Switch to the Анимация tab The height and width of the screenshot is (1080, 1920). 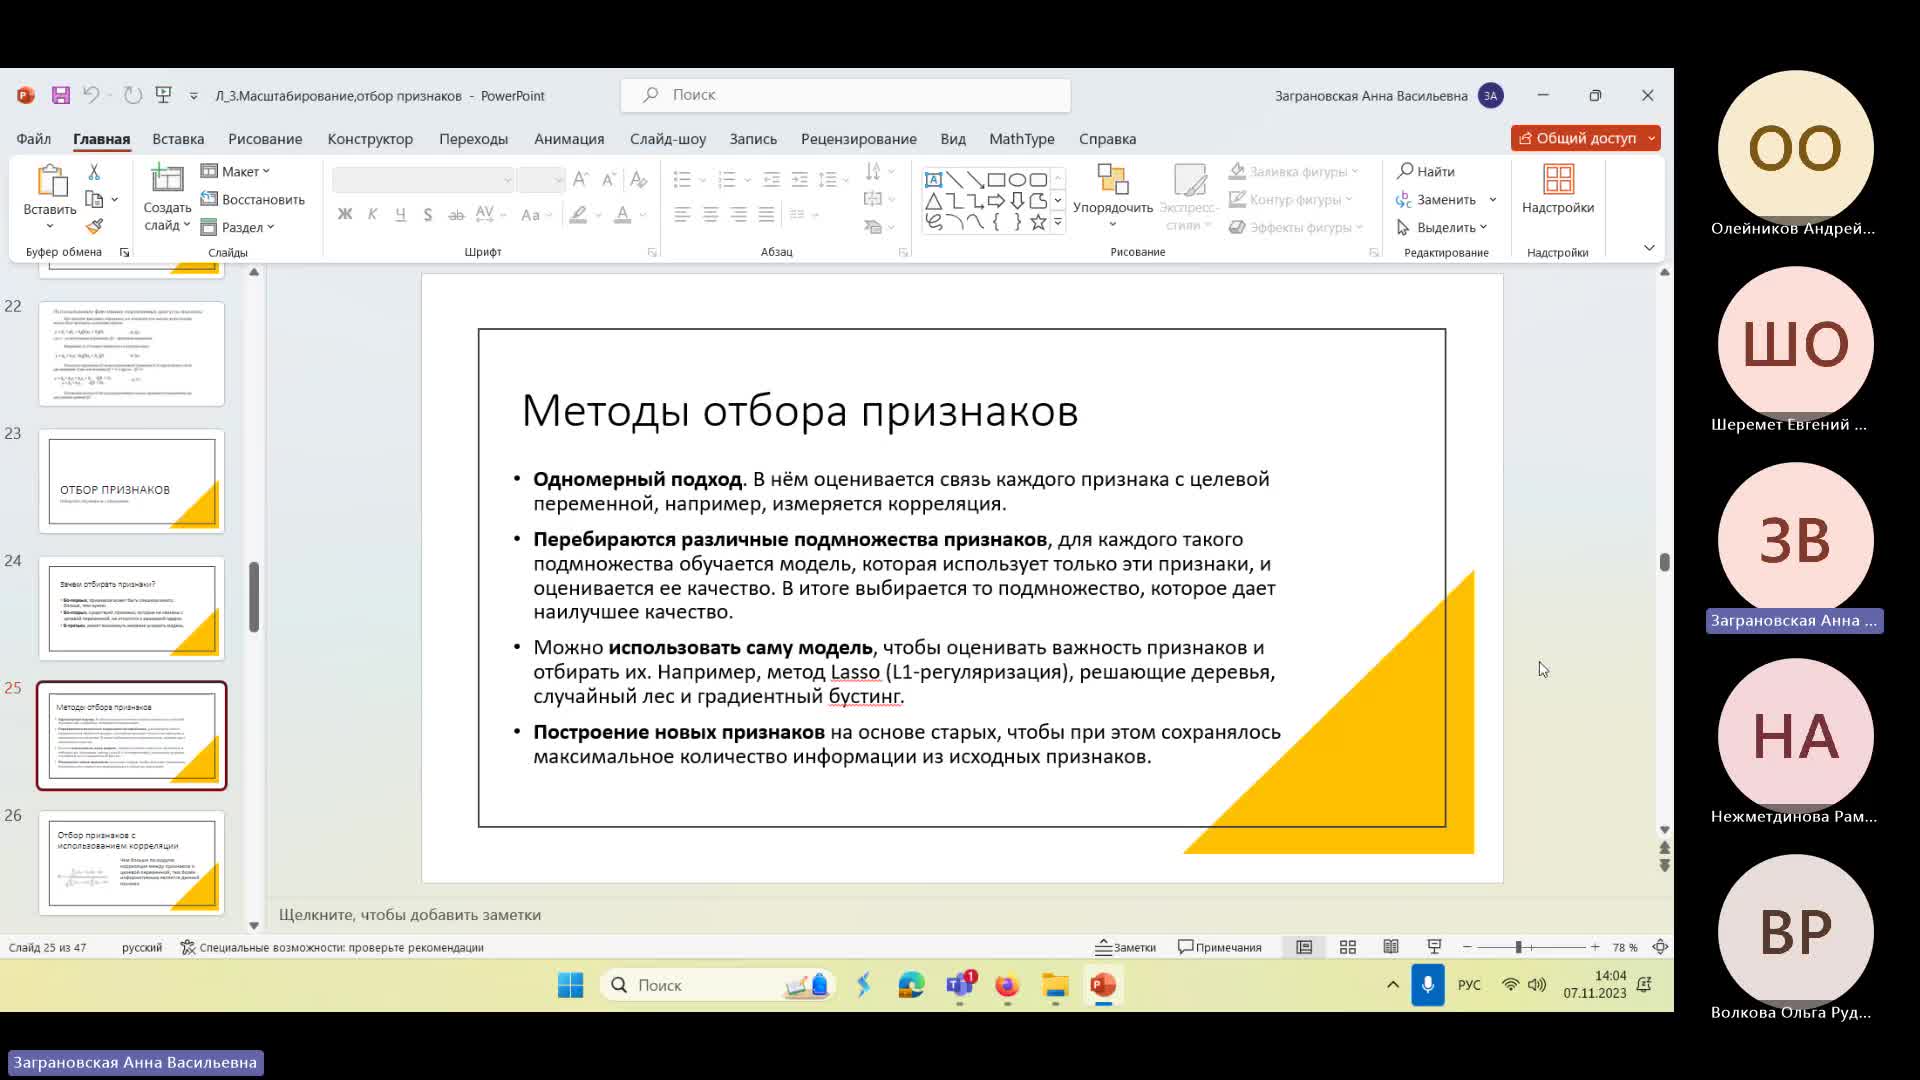(569, 139)
